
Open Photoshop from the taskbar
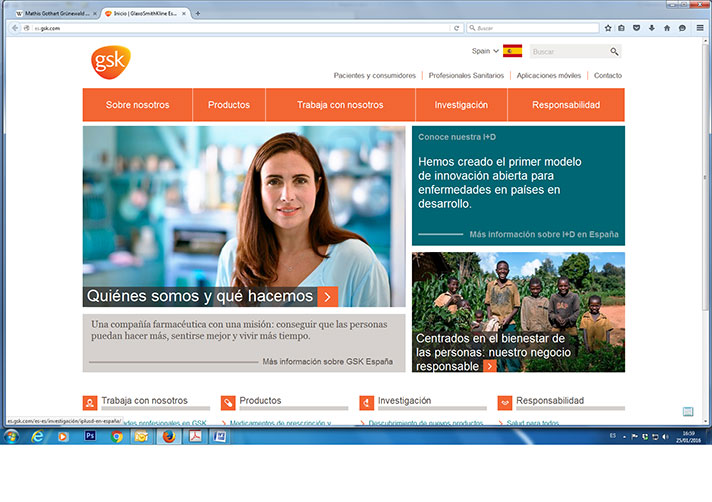90,436
